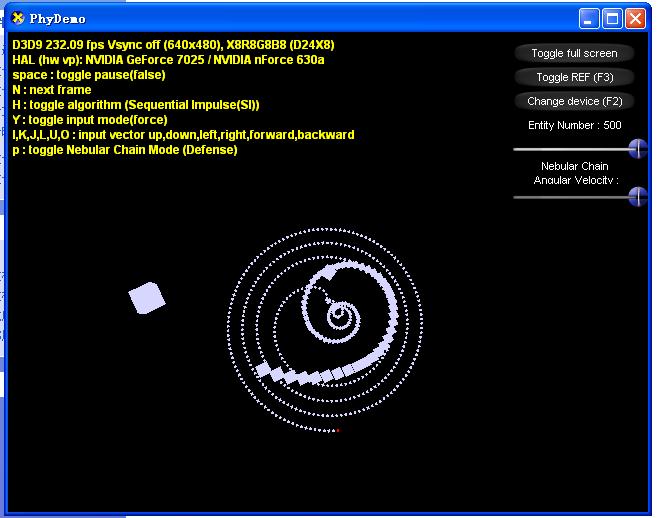Click the Entity Number slider handle
This screenshot has height=518, width=657.
638,149
